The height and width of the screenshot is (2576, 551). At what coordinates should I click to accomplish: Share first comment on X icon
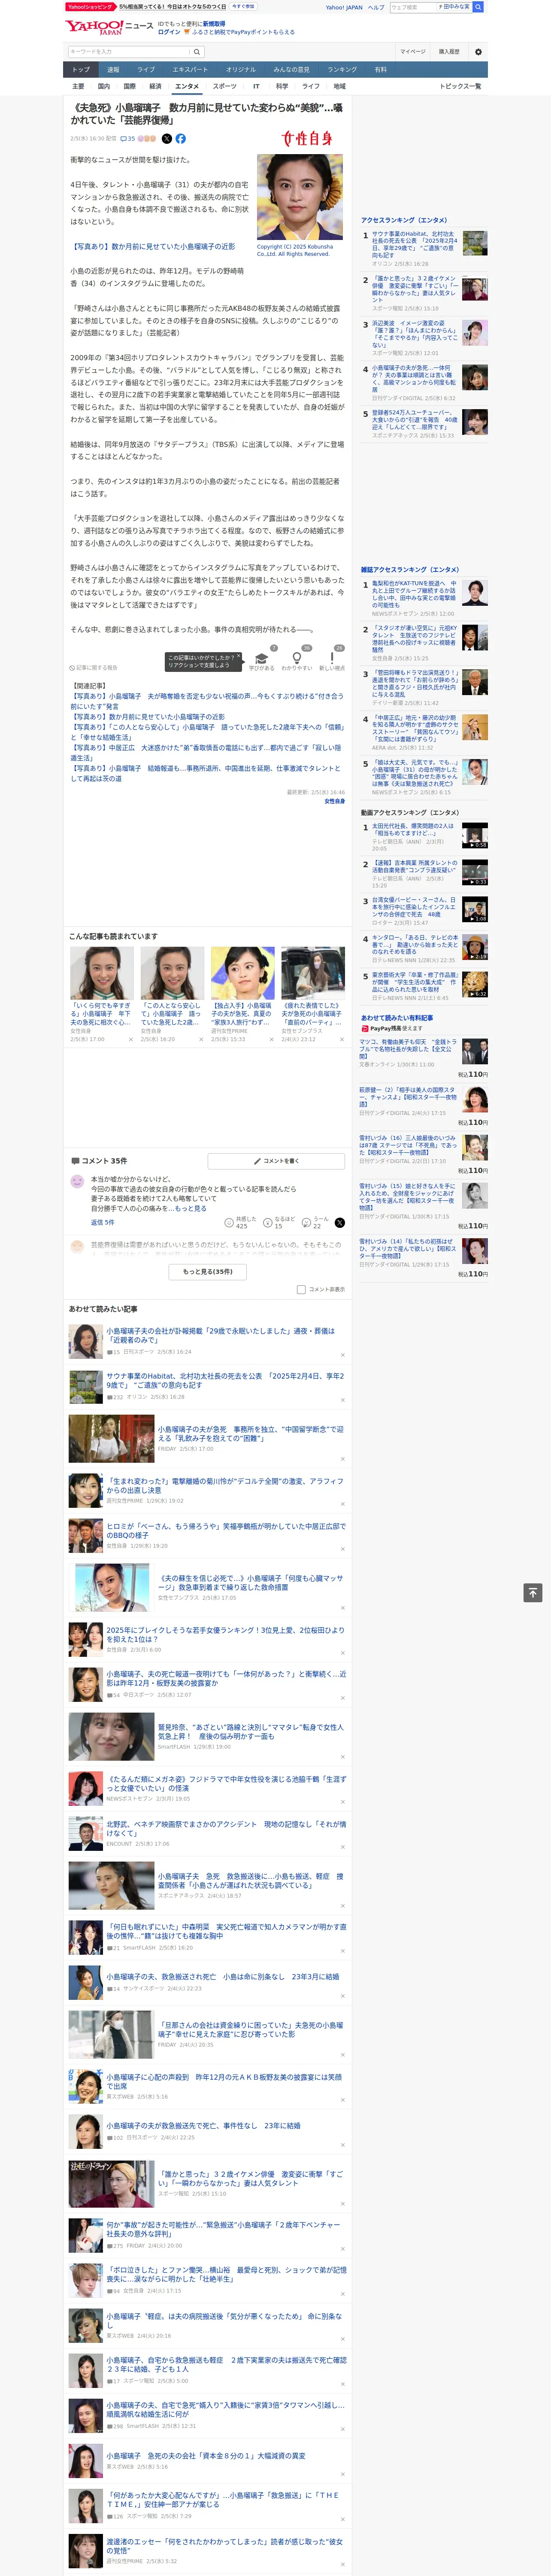point(340,1223)
